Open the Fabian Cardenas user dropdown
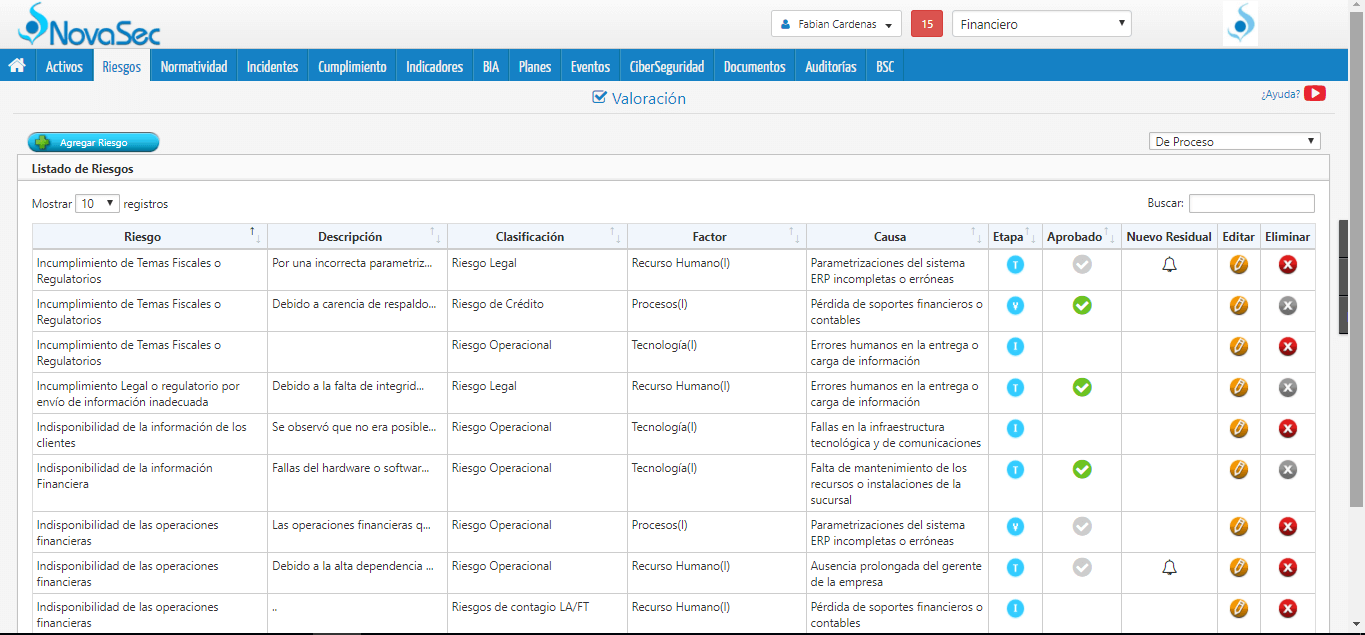The height and width of the screenshot is (635, 1365). 836,24
